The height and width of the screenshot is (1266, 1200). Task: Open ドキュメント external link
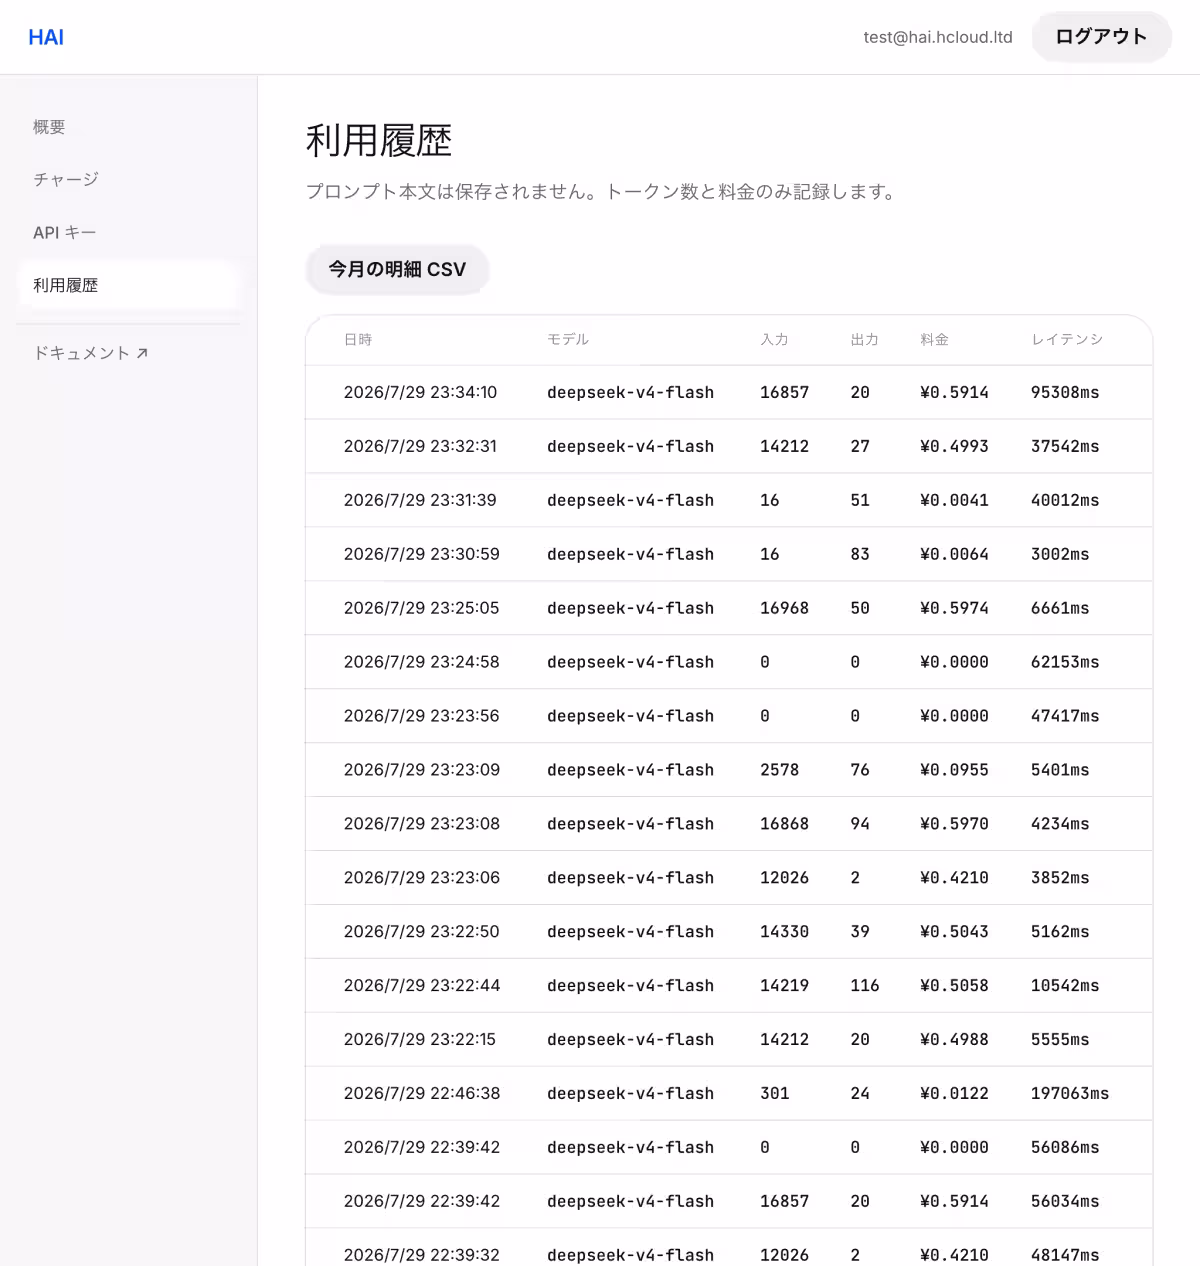pos(91,353)
